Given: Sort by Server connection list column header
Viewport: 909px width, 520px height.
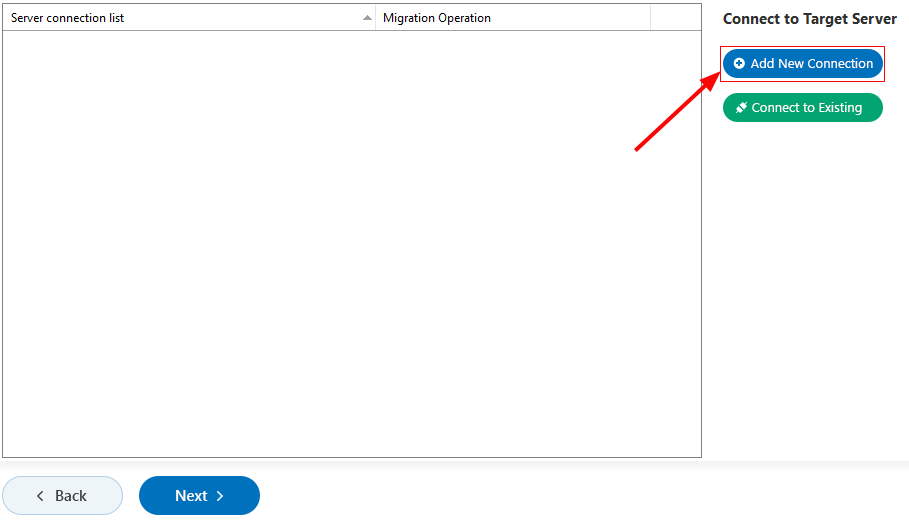Looking at the screenshot, I should 189,18.
